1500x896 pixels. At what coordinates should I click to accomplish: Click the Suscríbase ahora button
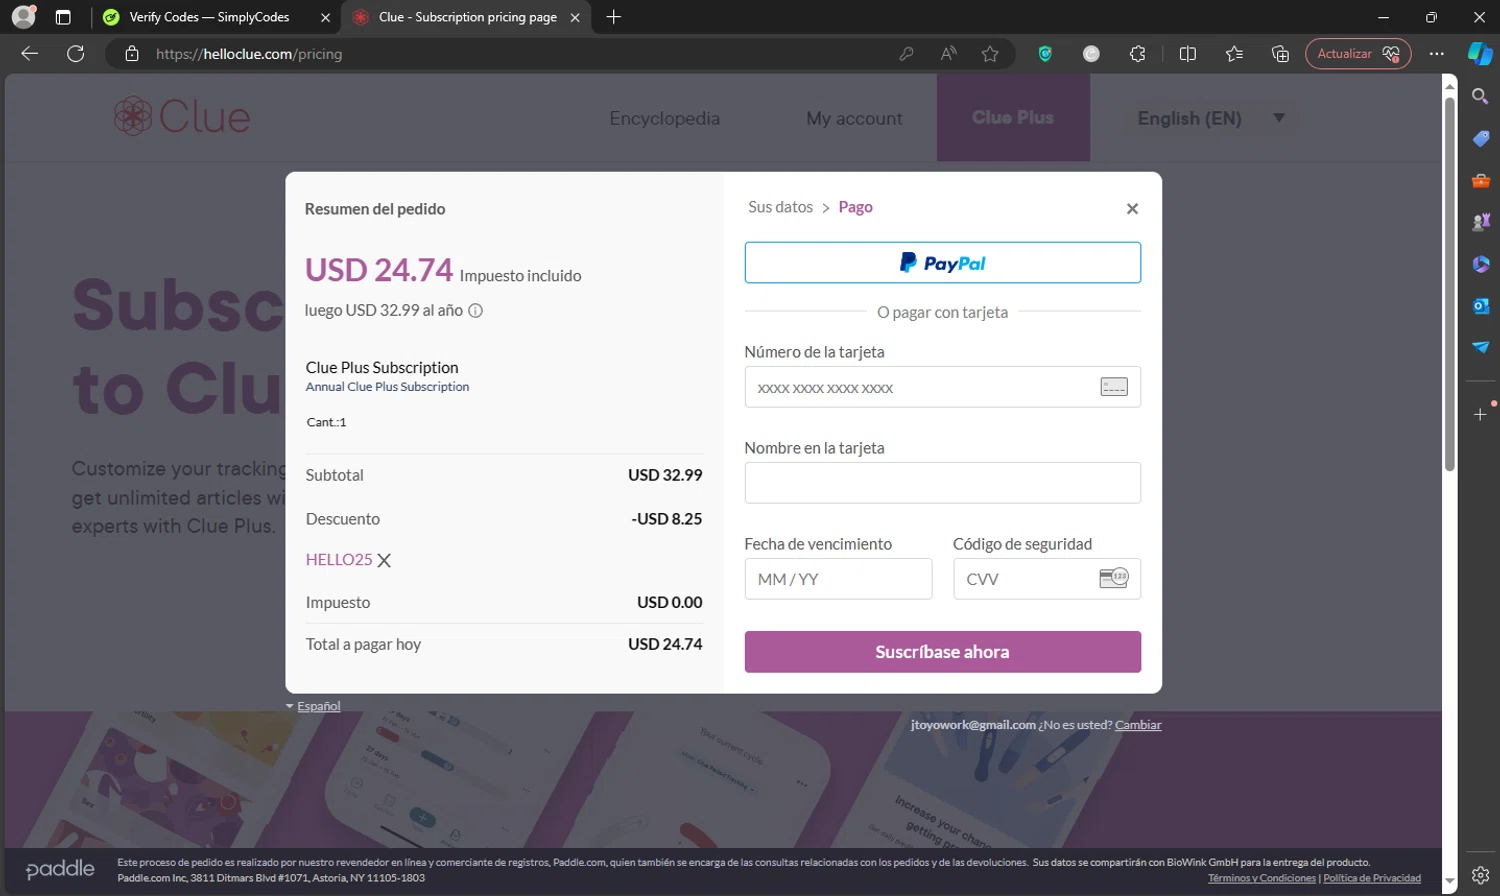tap(942, 652)
